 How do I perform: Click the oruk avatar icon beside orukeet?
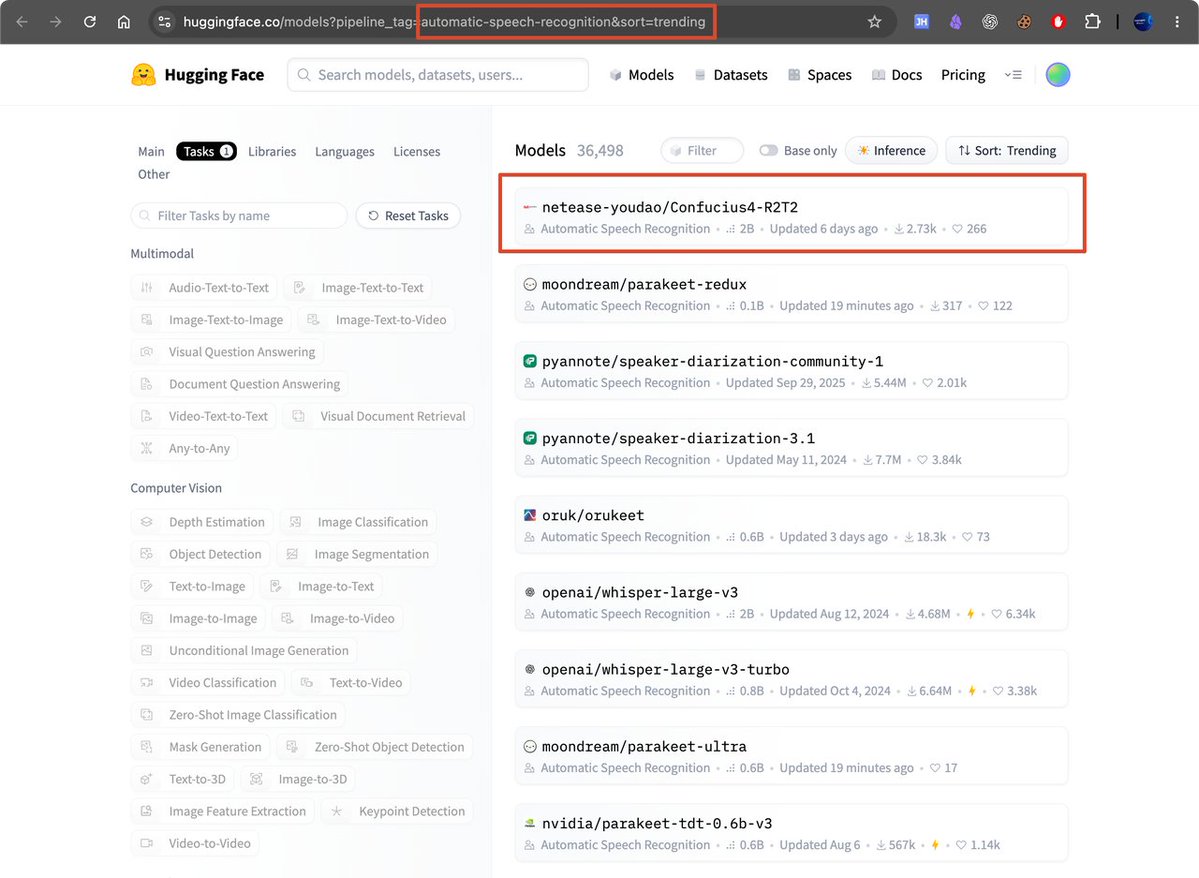tap(529, 515)
